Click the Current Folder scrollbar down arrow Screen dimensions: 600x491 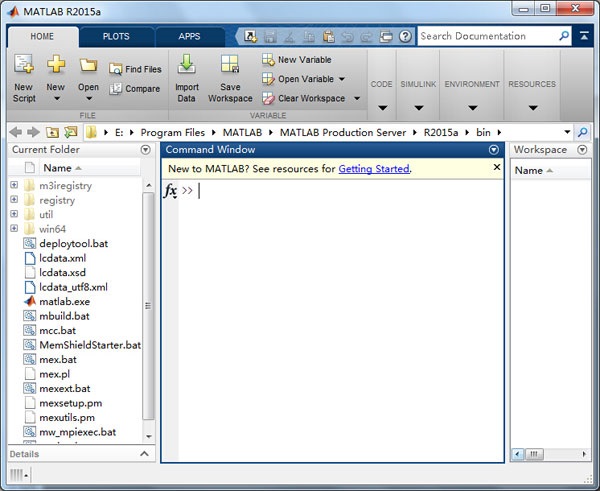coord(148,436)
